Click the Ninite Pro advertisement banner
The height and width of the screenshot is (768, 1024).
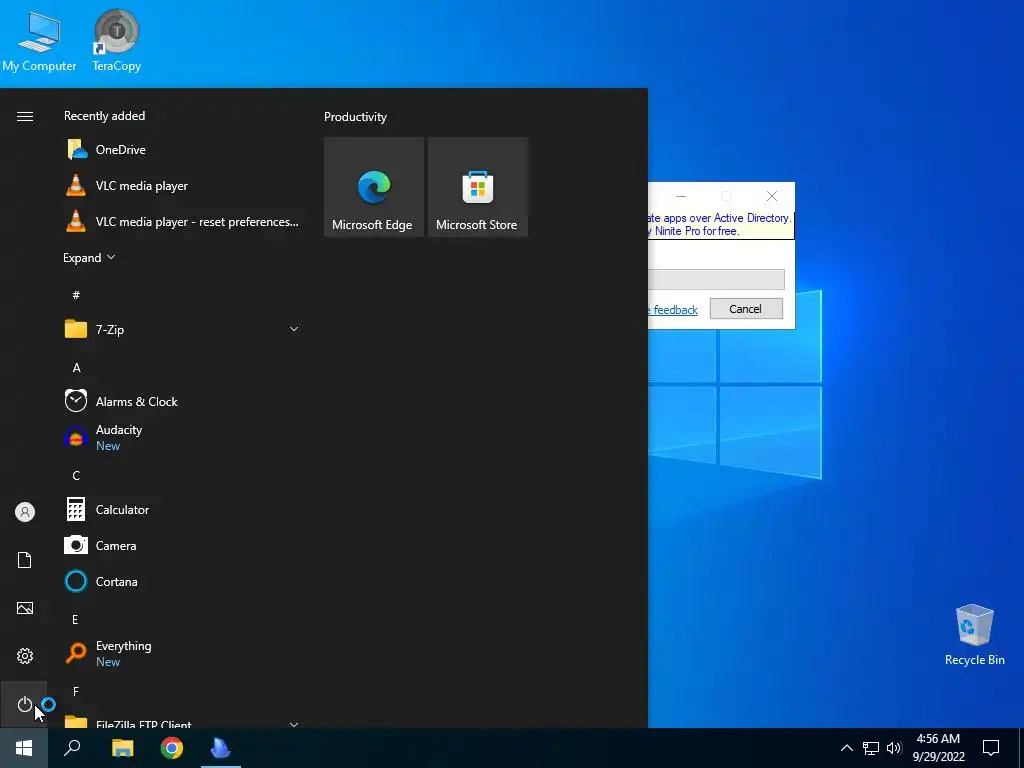click(x=720, y=225)
